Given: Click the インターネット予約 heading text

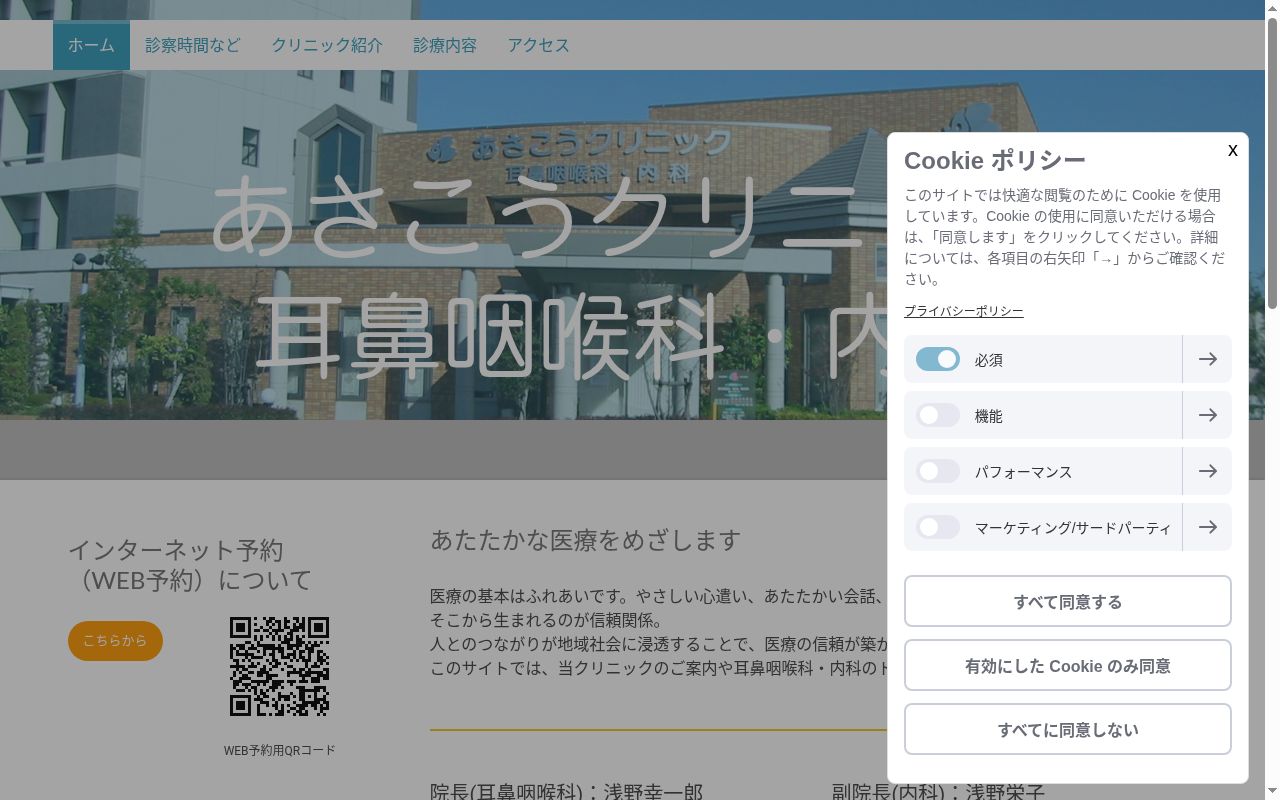Looking at the screenshot, I should 190,565.
